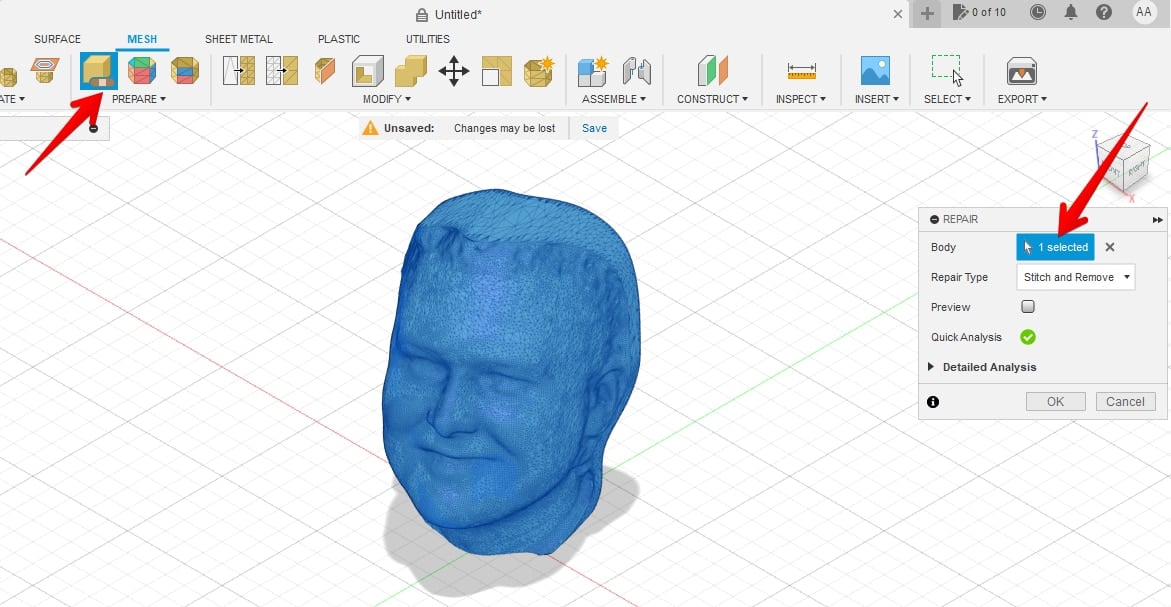The height and width of the screenshot is (607, 1171).
Task: Enable the Preview checkbox
Action: tap(1028, 307)
